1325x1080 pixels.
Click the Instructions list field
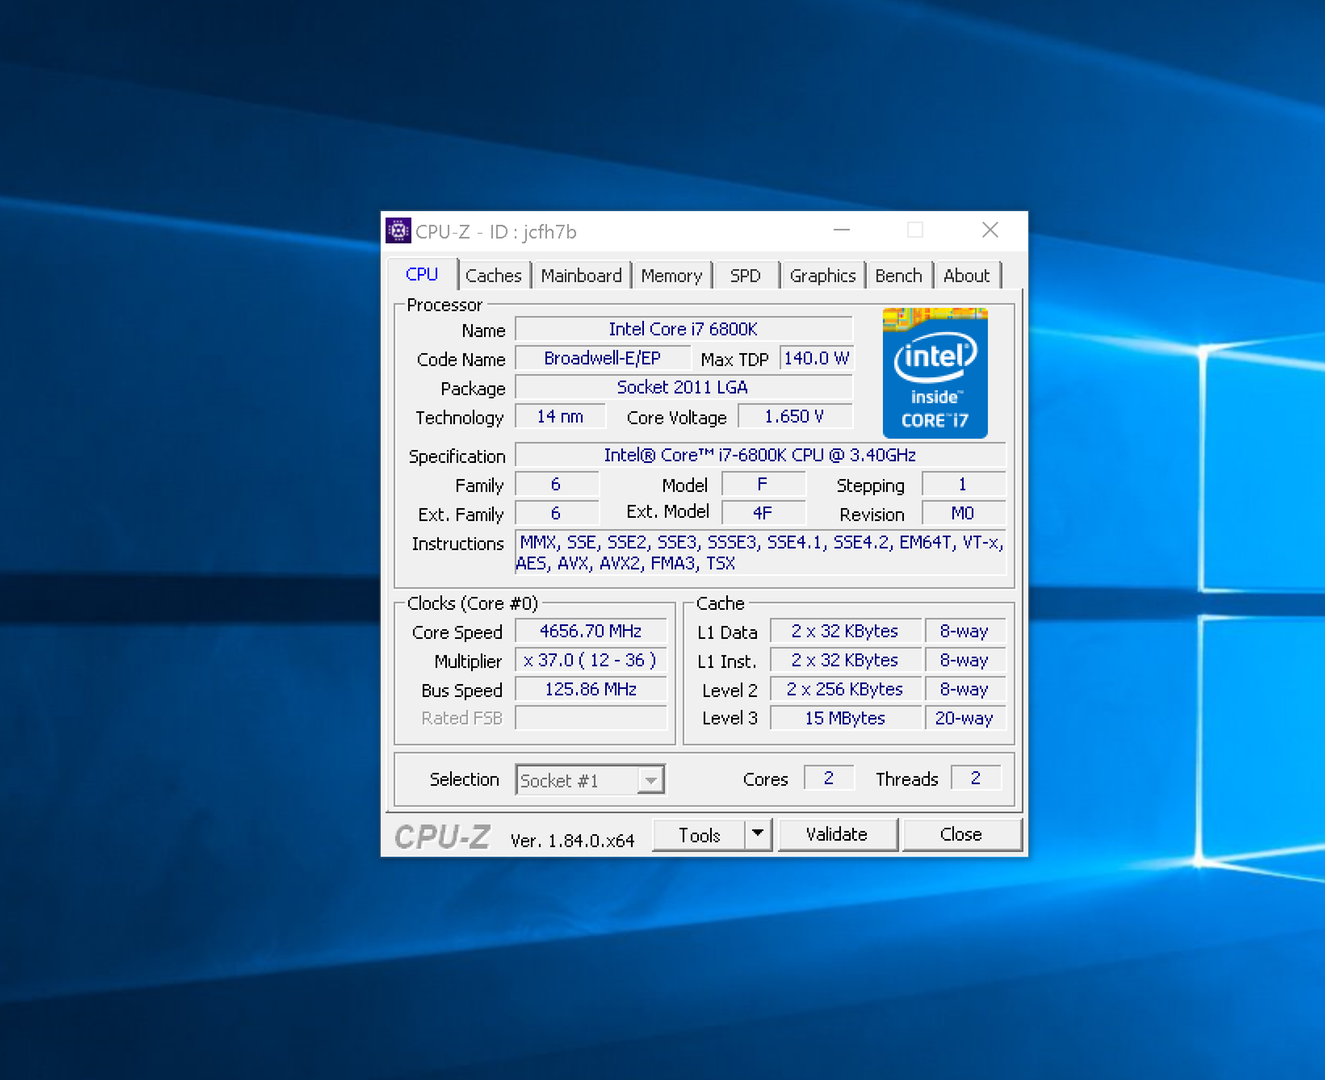point(760,553)
